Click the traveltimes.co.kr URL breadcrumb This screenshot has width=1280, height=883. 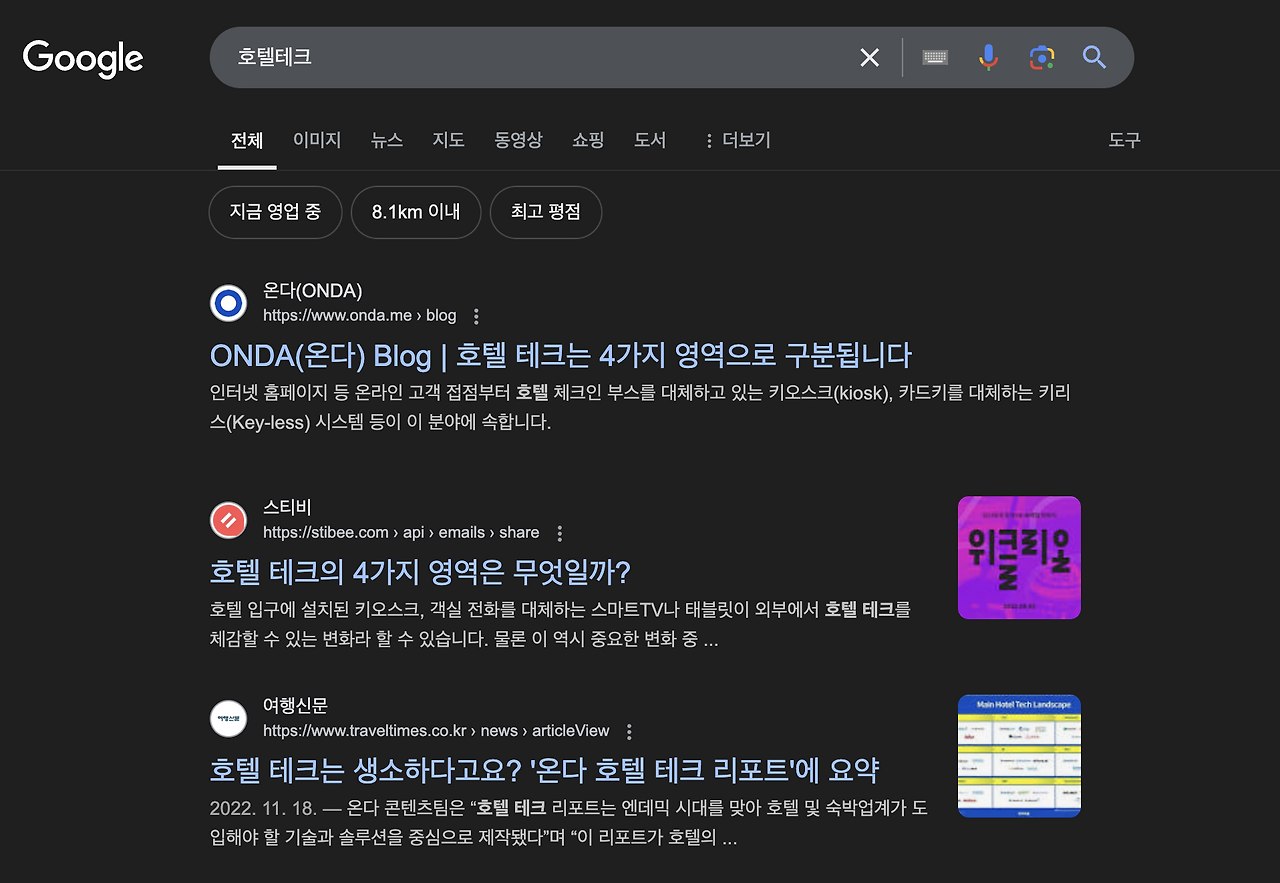(436, 731)
